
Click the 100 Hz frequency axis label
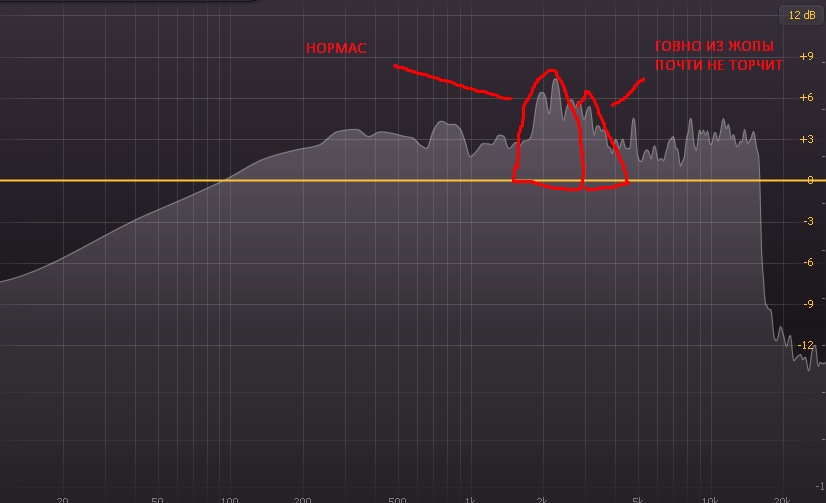coord(229,499)
